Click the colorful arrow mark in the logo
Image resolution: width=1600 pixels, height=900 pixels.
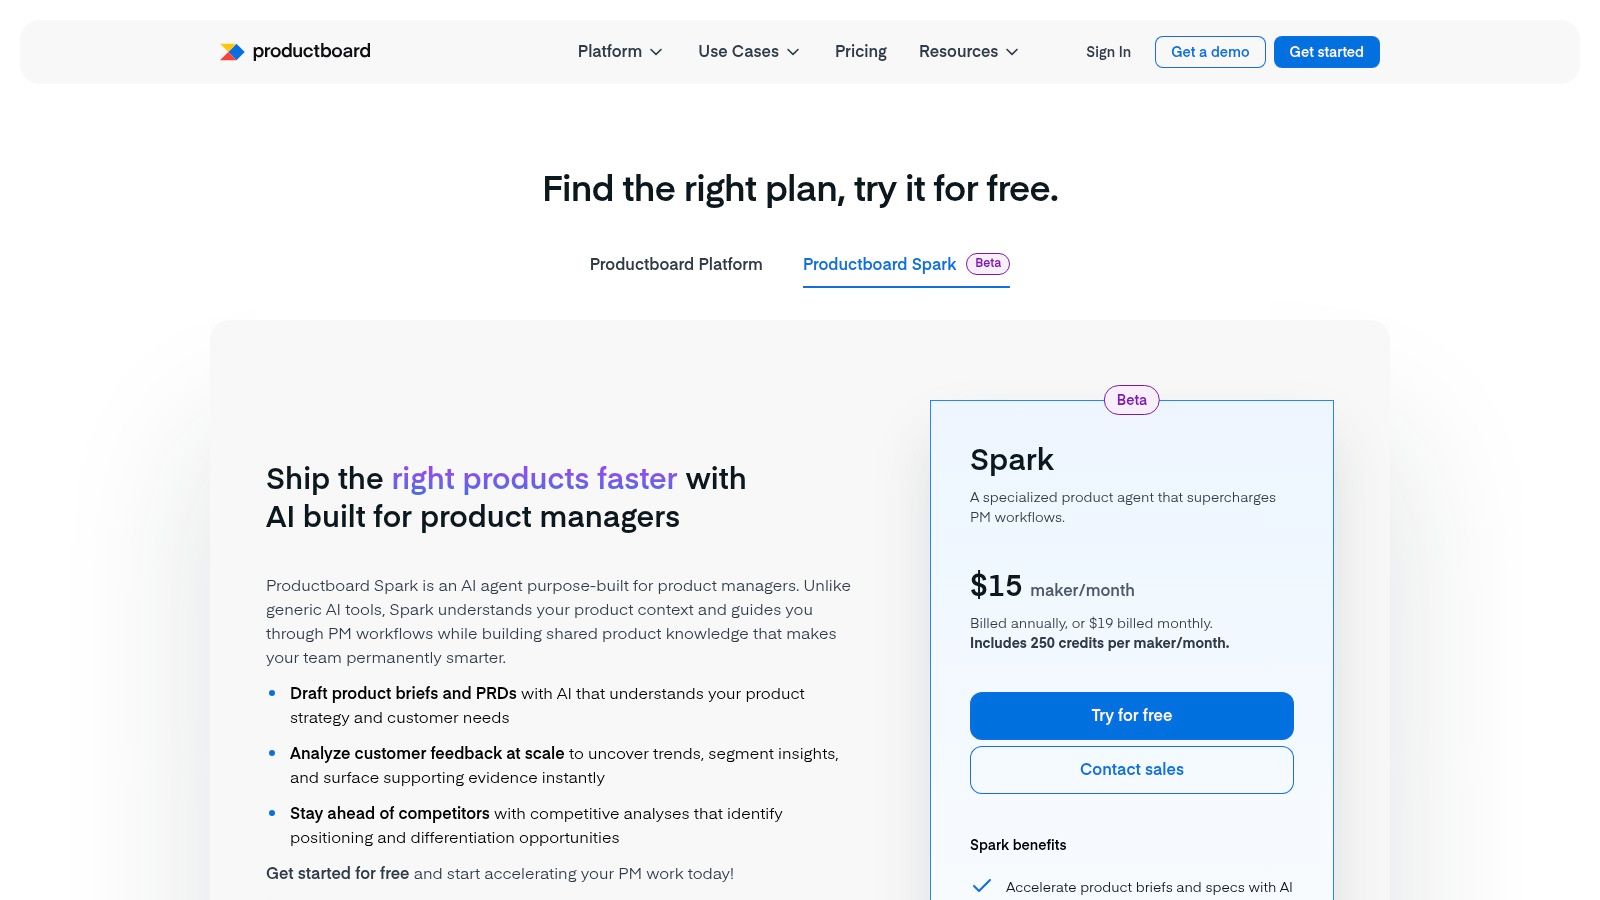231,51
